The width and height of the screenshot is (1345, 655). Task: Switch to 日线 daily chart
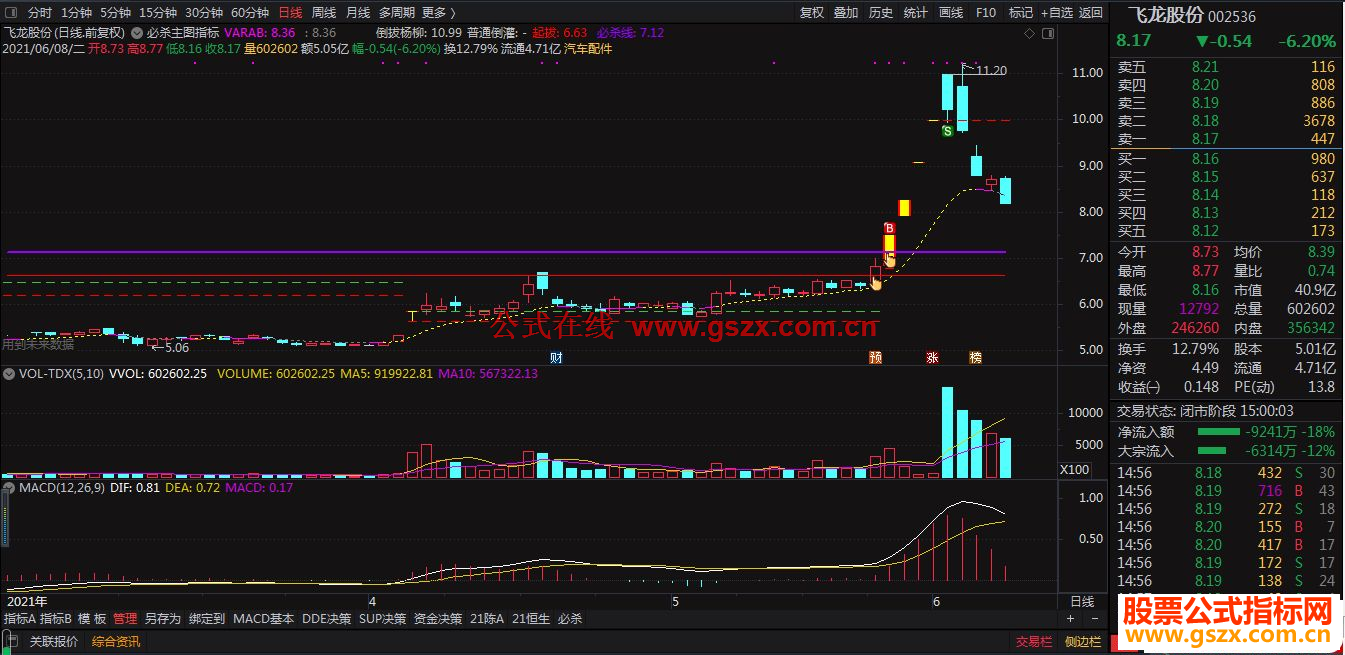click(290, 13)
